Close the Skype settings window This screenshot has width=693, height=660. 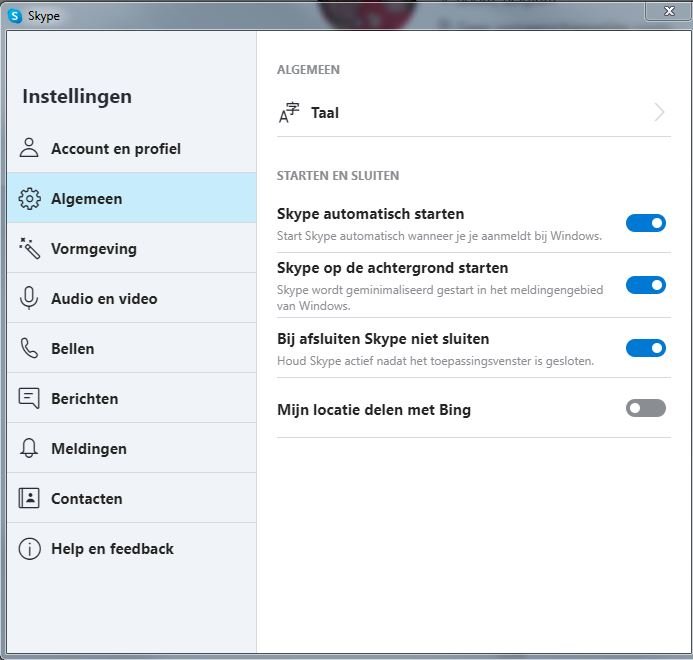point(669,11)
